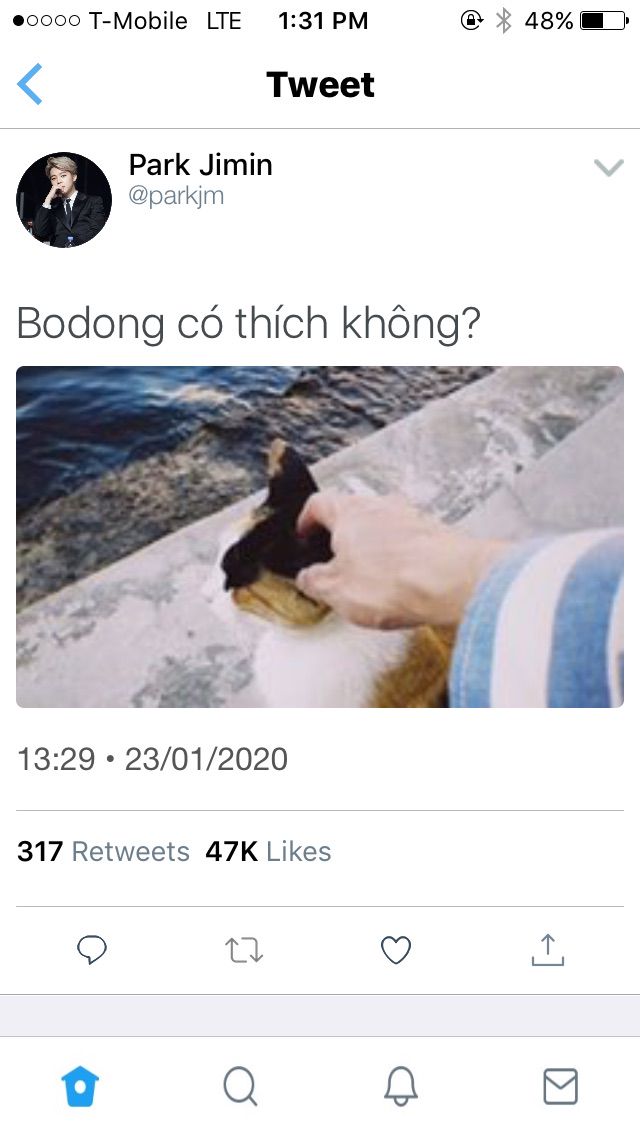Tap the tweet timestamp 13:29 · 23/01/2020
640x1136 pixels.
point(152,759)
